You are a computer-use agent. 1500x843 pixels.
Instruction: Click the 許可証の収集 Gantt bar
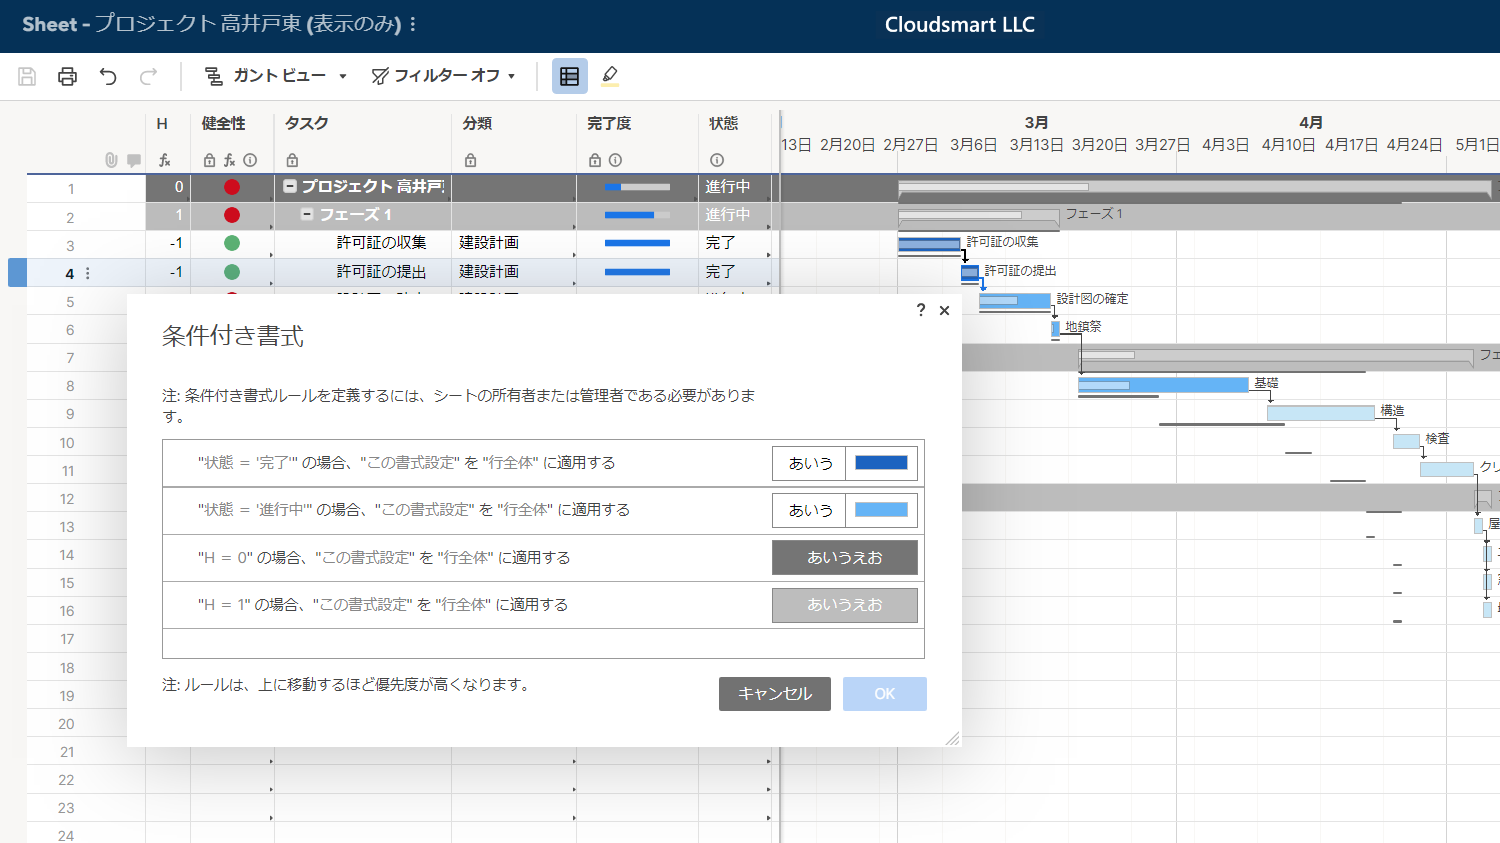[x=930, y=243]
